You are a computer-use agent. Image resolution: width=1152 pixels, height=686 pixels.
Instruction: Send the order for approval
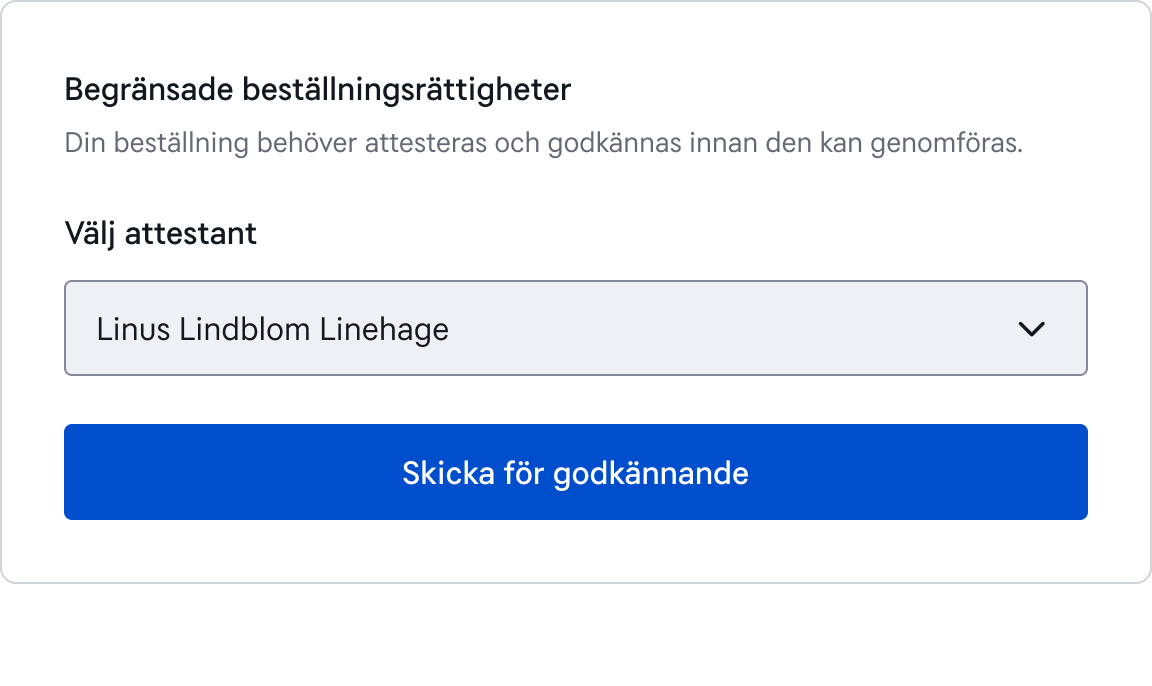click(x=576, y=472)
